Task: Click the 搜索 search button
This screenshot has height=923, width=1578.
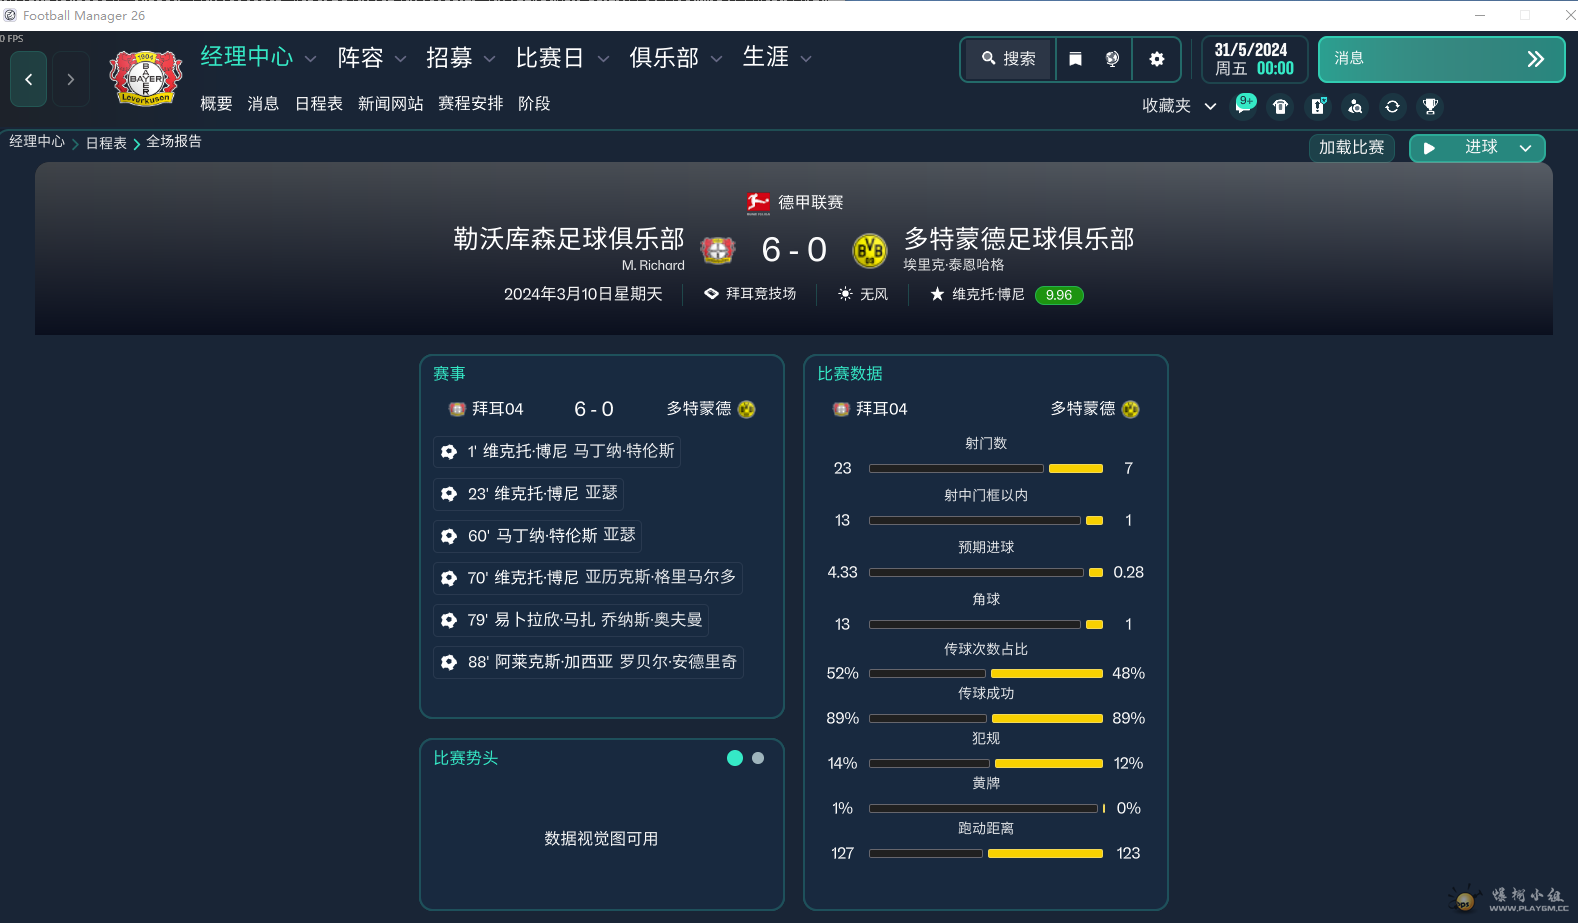Action: [x=1009, y=59]
